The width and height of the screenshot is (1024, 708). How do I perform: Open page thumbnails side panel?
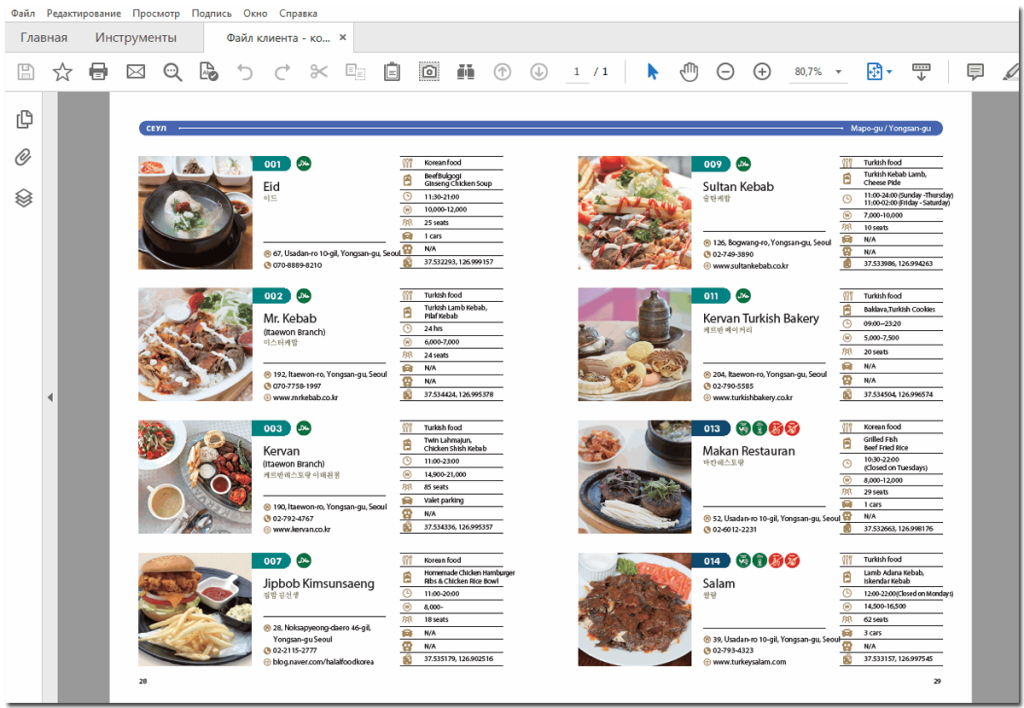24,120
